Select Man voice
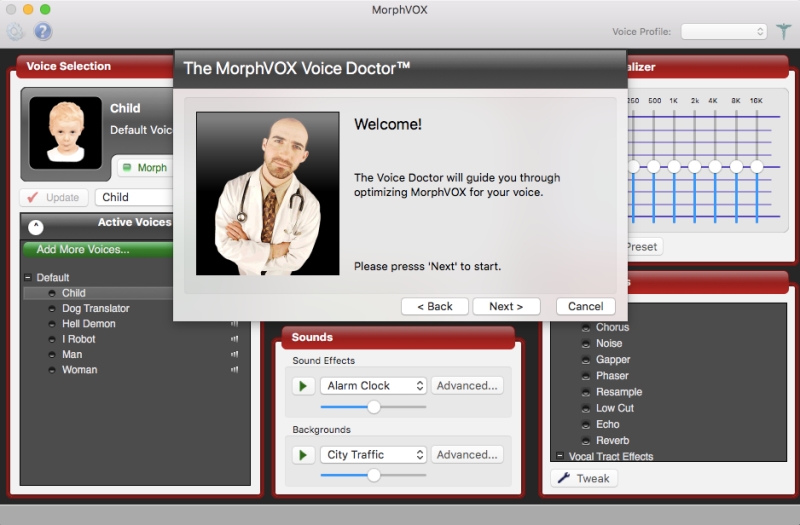This screenshot has height=525, width=800. (x=72, y=354)
